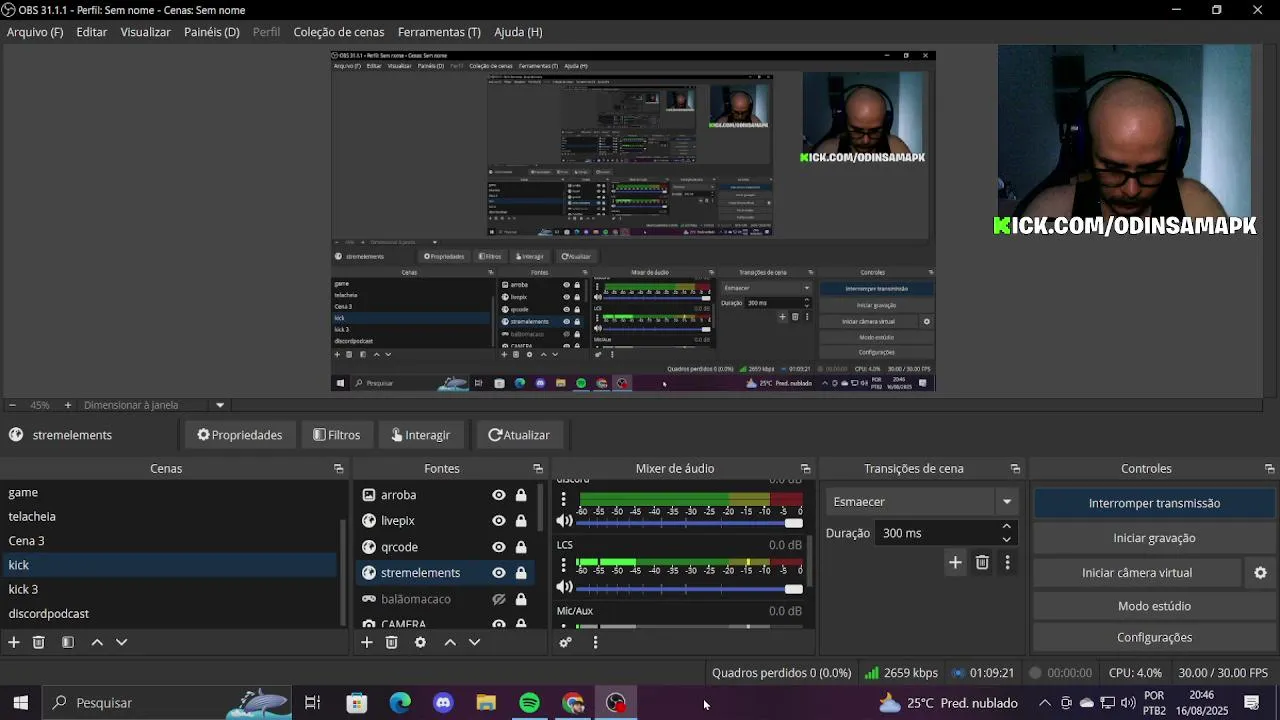Remove scene transition with trash icon

pyautogui.click(x=982, y=563)
